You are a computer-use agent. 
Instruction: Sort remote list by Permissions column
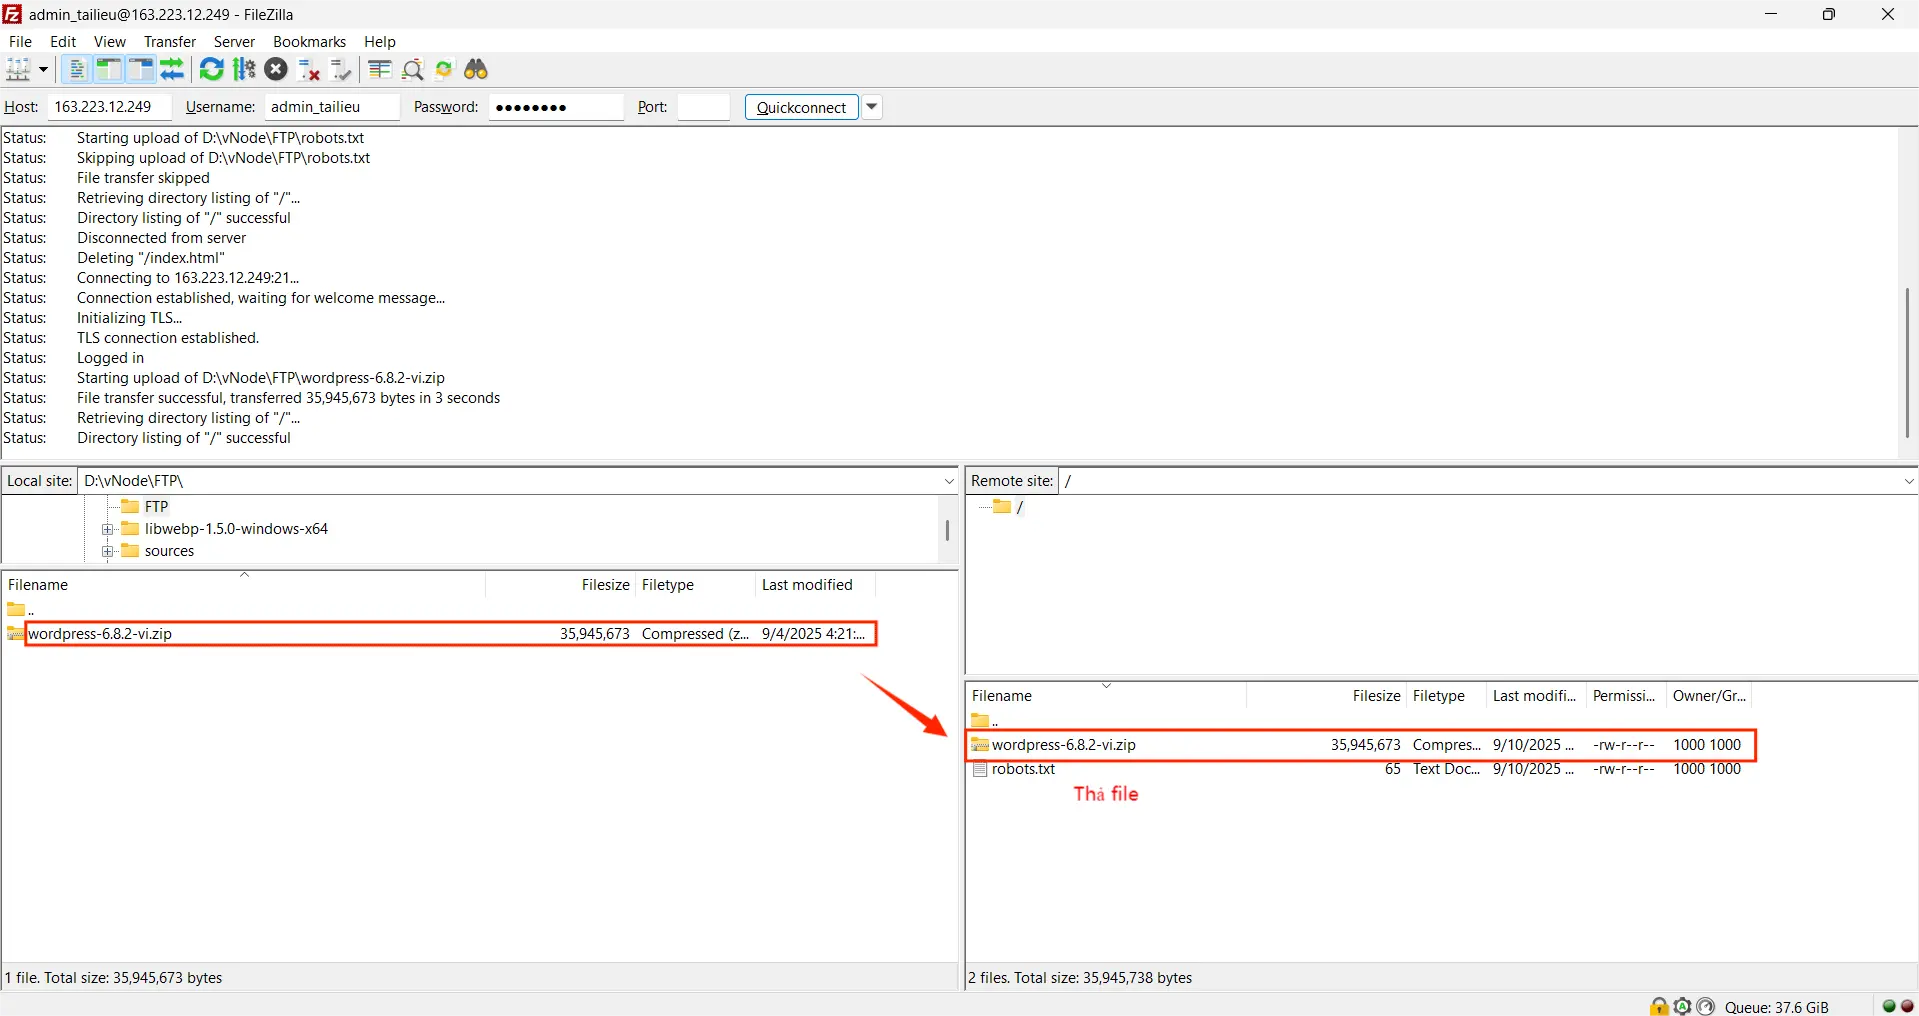pos(1626,696)
